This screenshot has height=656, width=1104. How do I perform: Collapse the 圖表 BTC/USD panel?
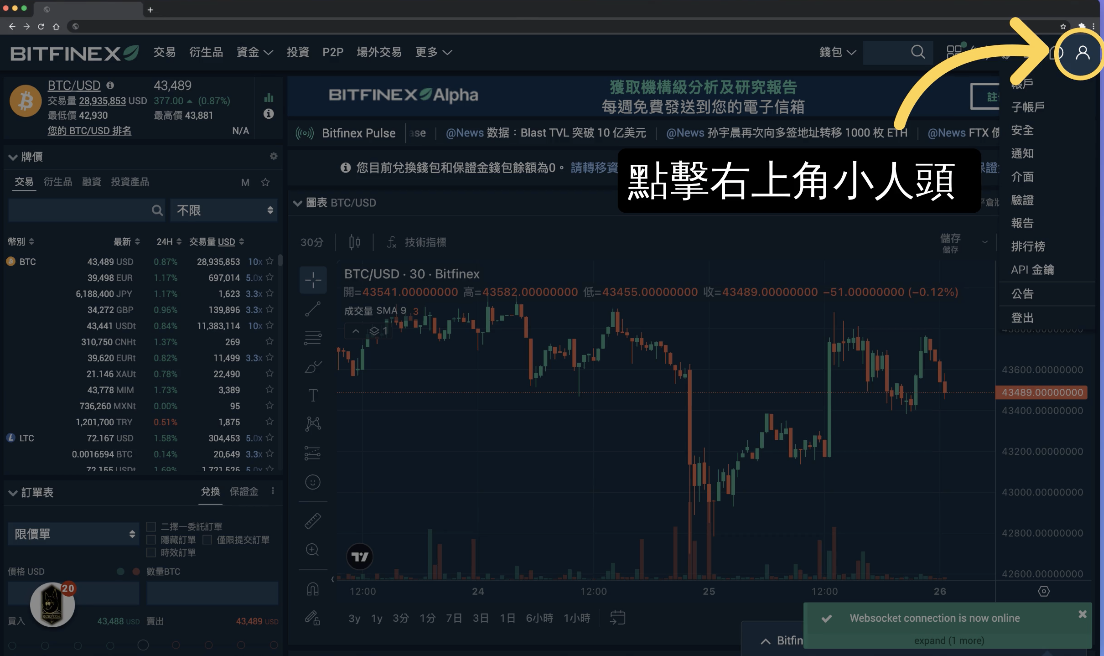[x=297, y=203]
